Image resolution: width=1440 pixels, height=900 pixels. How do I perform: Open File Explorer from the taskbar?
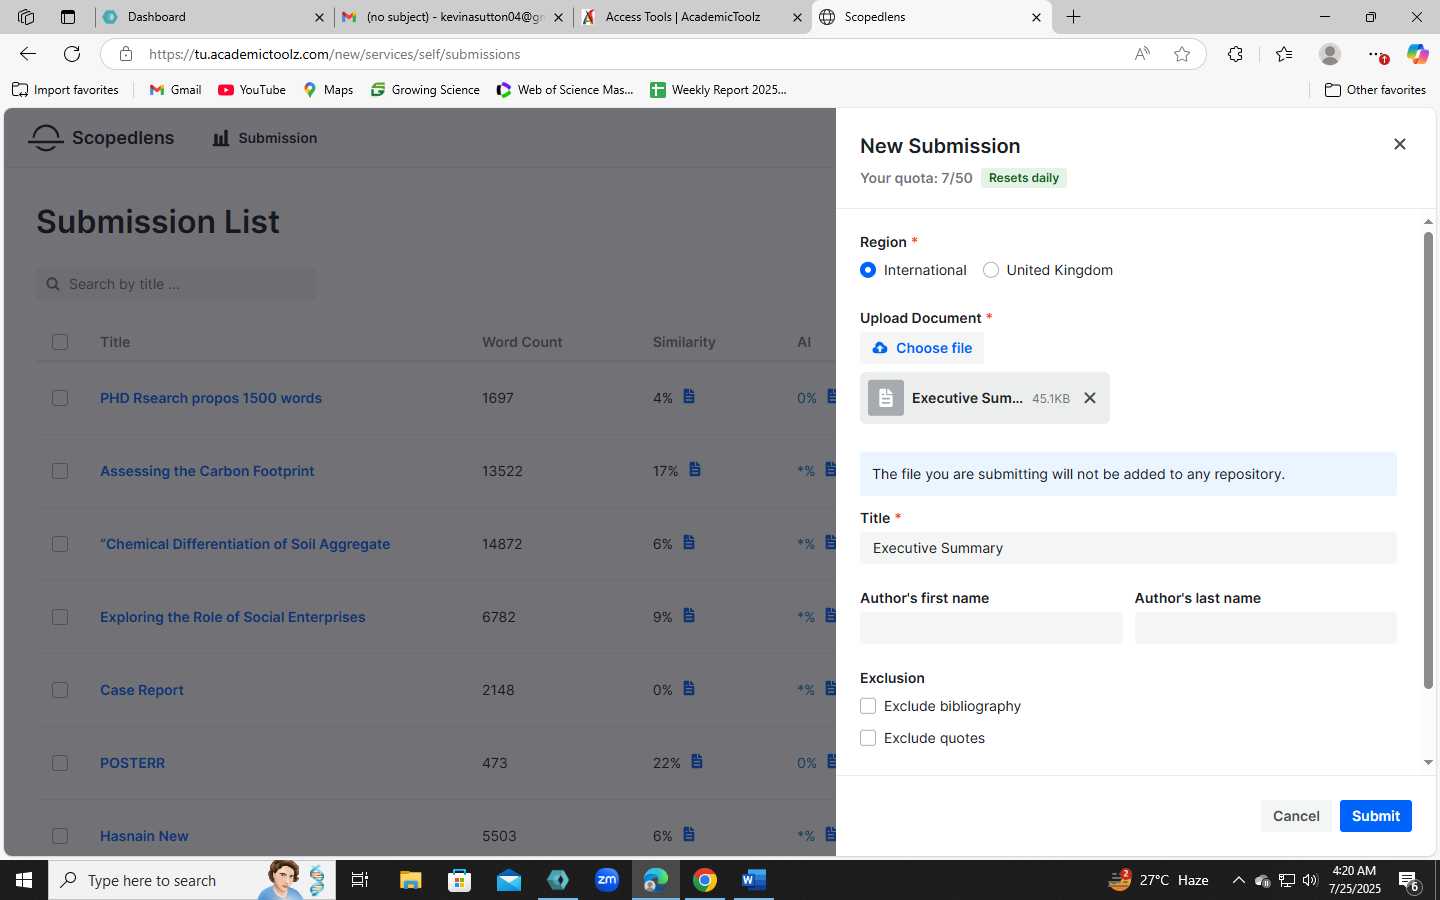[x=410, y=880]
